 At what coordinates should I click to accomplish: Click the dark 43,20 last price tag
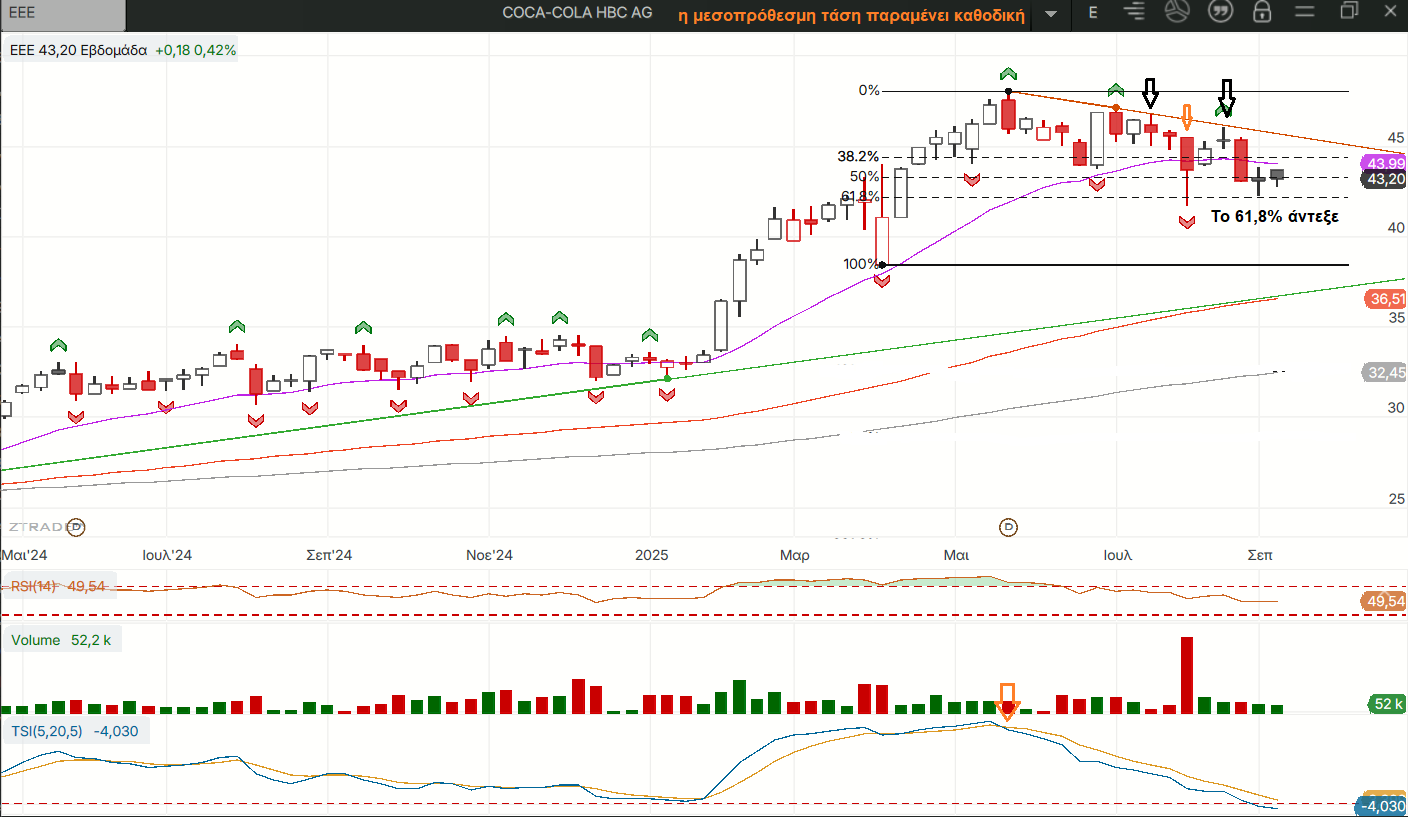tap(1385, 179)
